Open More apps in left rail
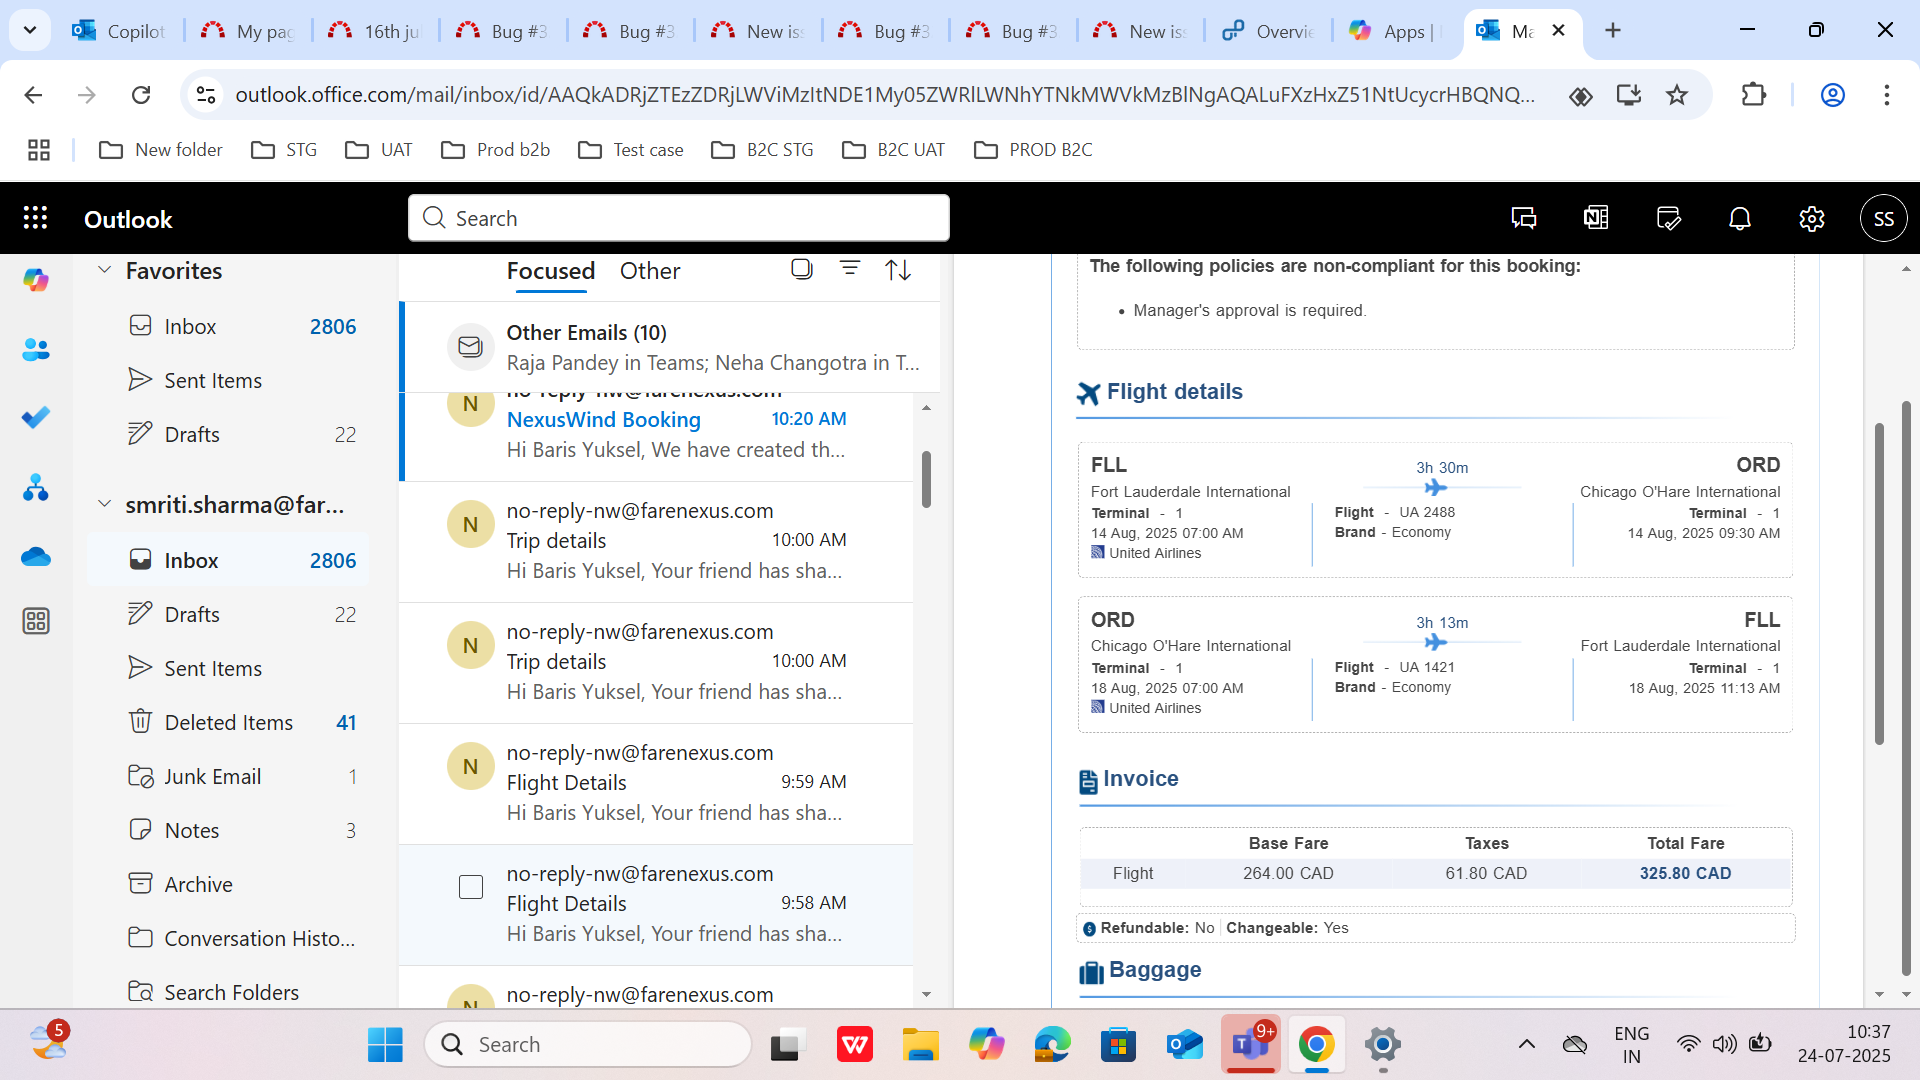 pyautogui.click(x=36, y=621)
